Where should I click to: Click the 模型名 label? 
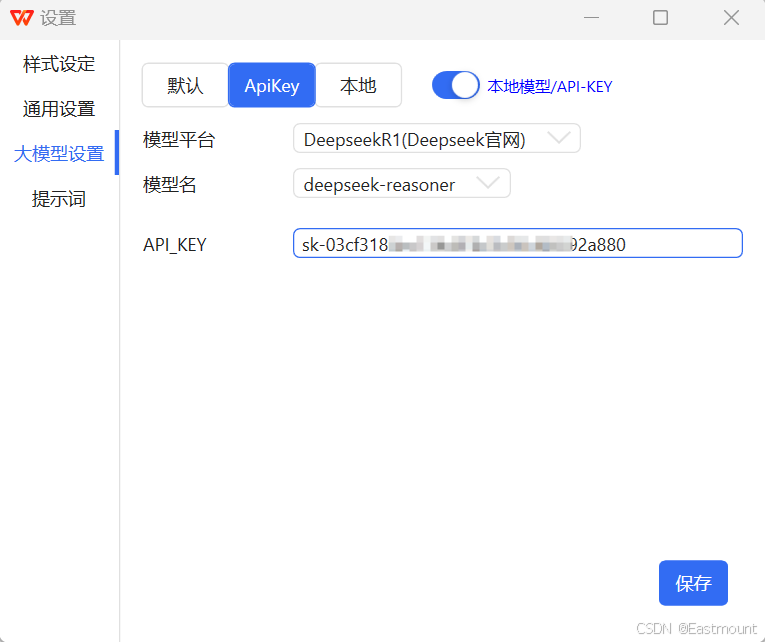tap(169, 185)
